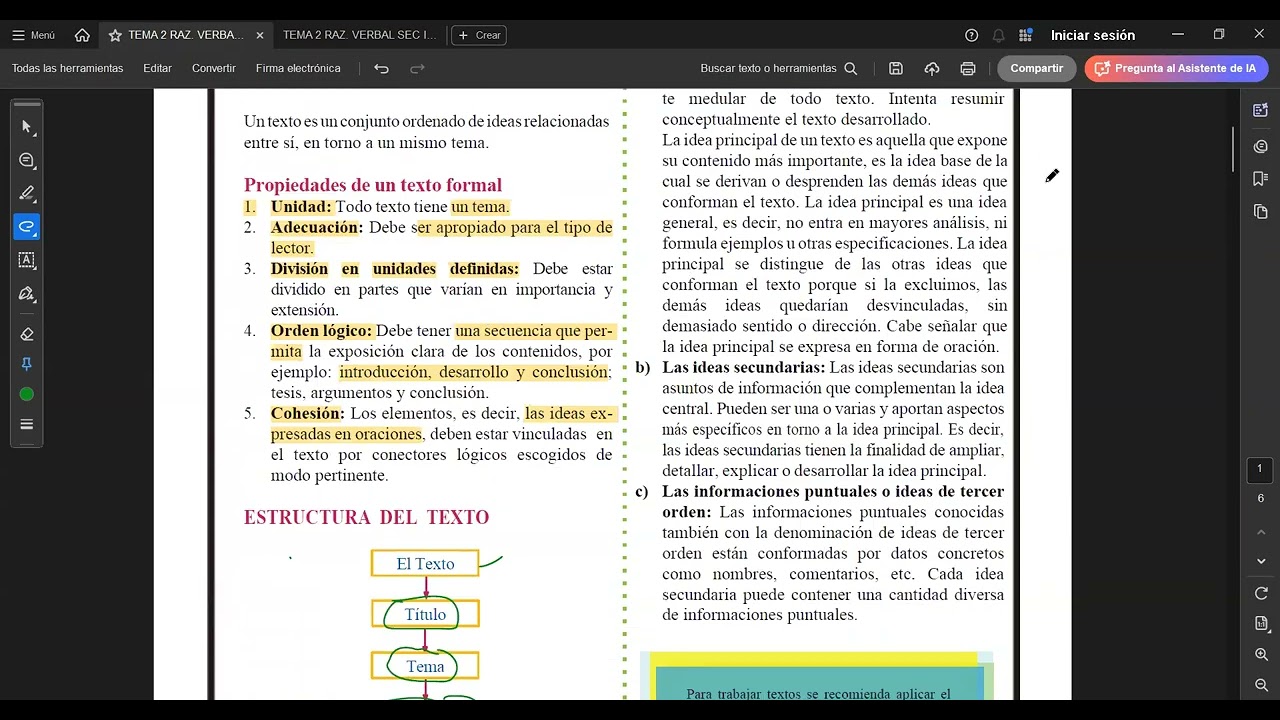
Task: Open the green drawing color swatch
Action: [x=27, y=394]
